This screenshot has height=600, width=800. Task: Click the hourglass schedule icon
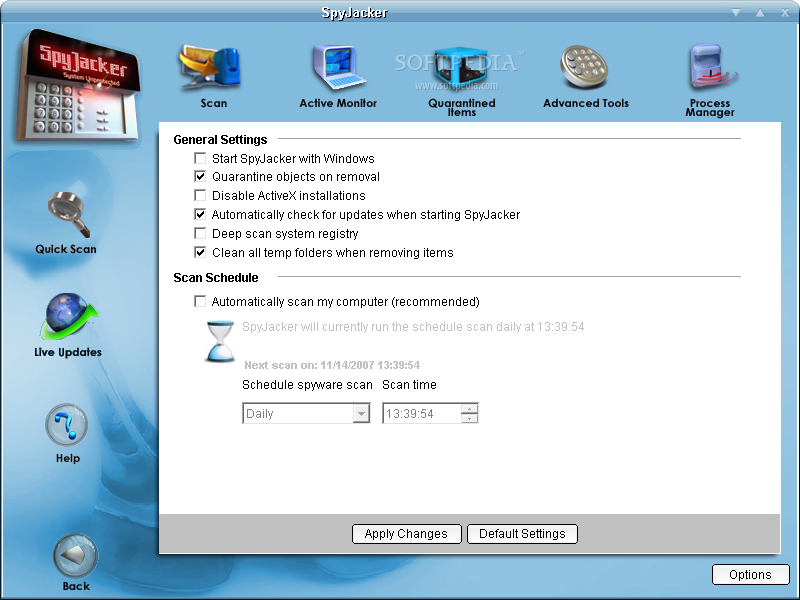click(x=220, y=341)
